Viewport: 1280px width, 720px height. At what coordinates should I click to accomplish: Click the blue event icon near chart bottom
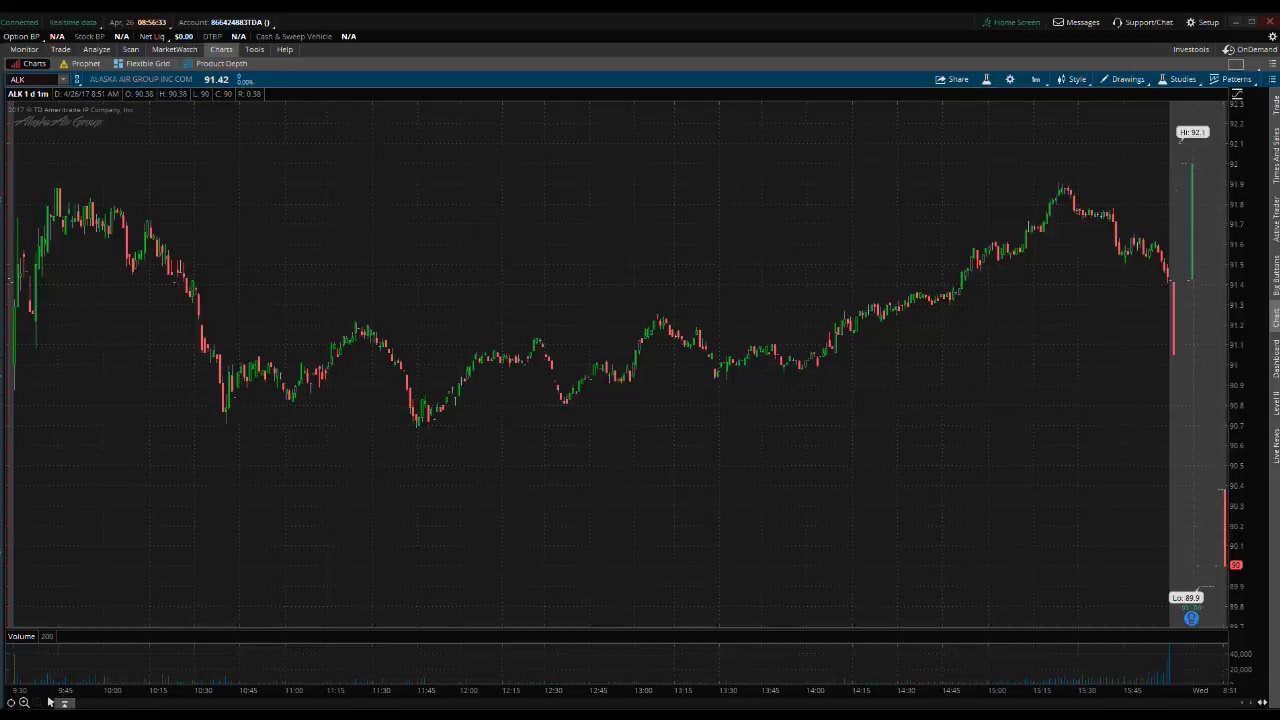pos(1191,619)
